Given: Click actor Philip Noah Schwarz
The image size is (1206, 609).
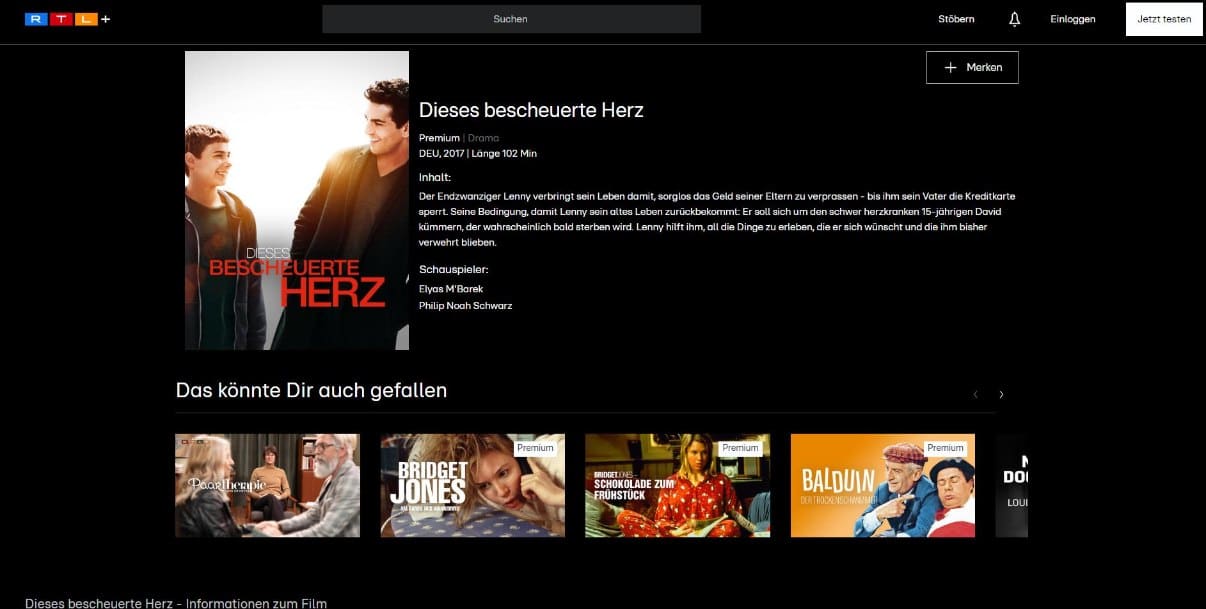Looking at the screenshot, I should tap(465, 305).
